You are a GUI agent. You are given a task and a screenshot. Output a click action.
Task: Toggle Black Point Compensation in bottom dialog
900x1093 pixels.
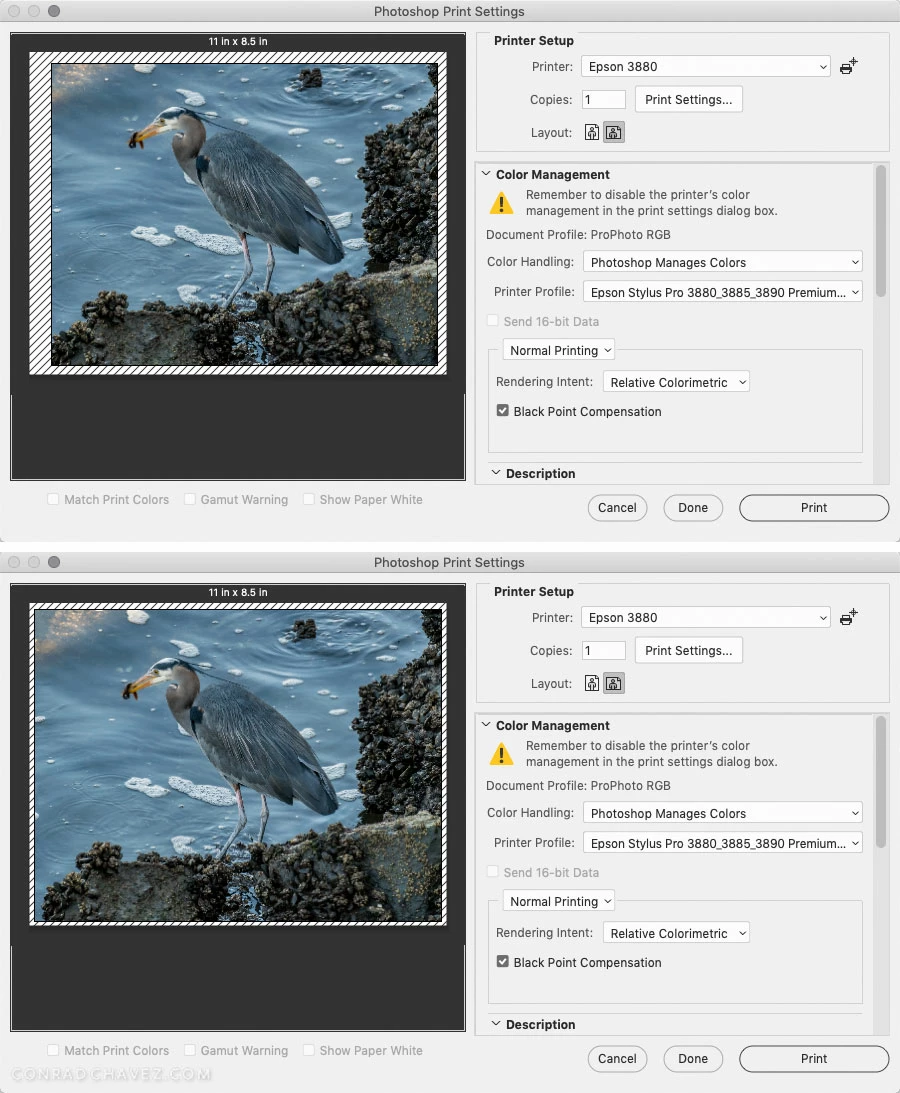pyautogui.click(x=503, y=961)
